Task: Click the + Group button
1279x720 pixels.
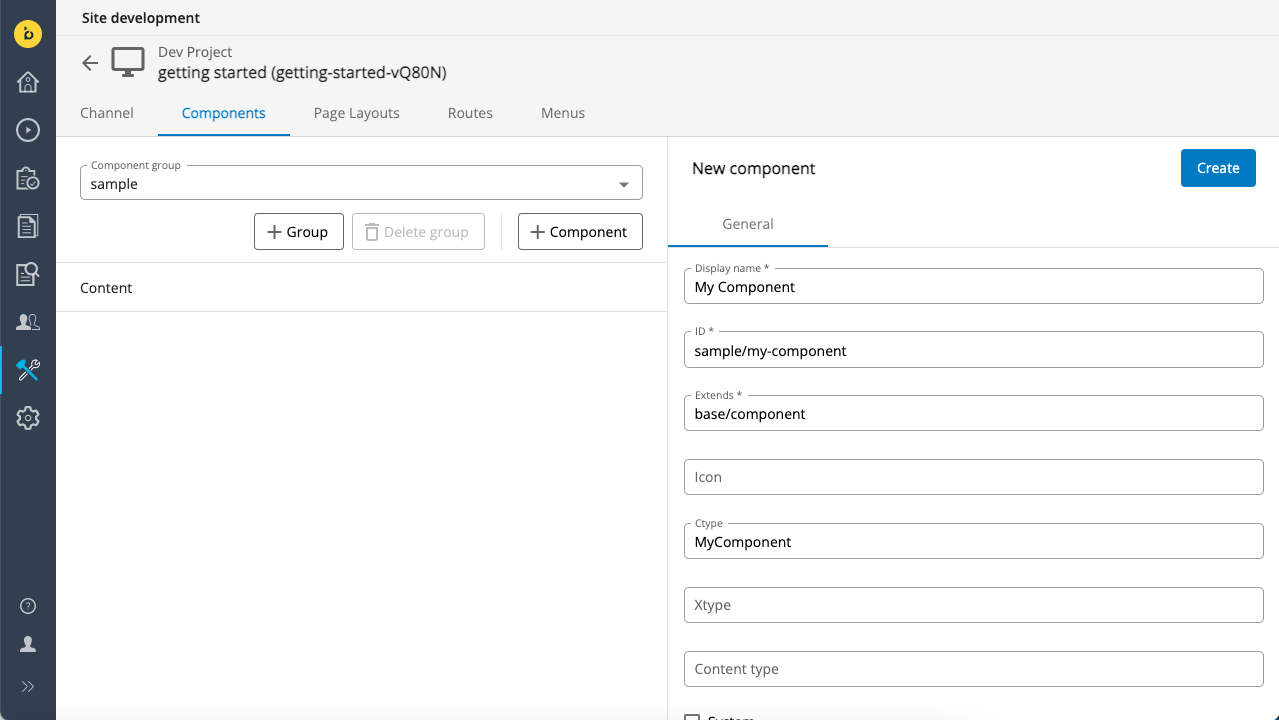Action: point(299,232)
